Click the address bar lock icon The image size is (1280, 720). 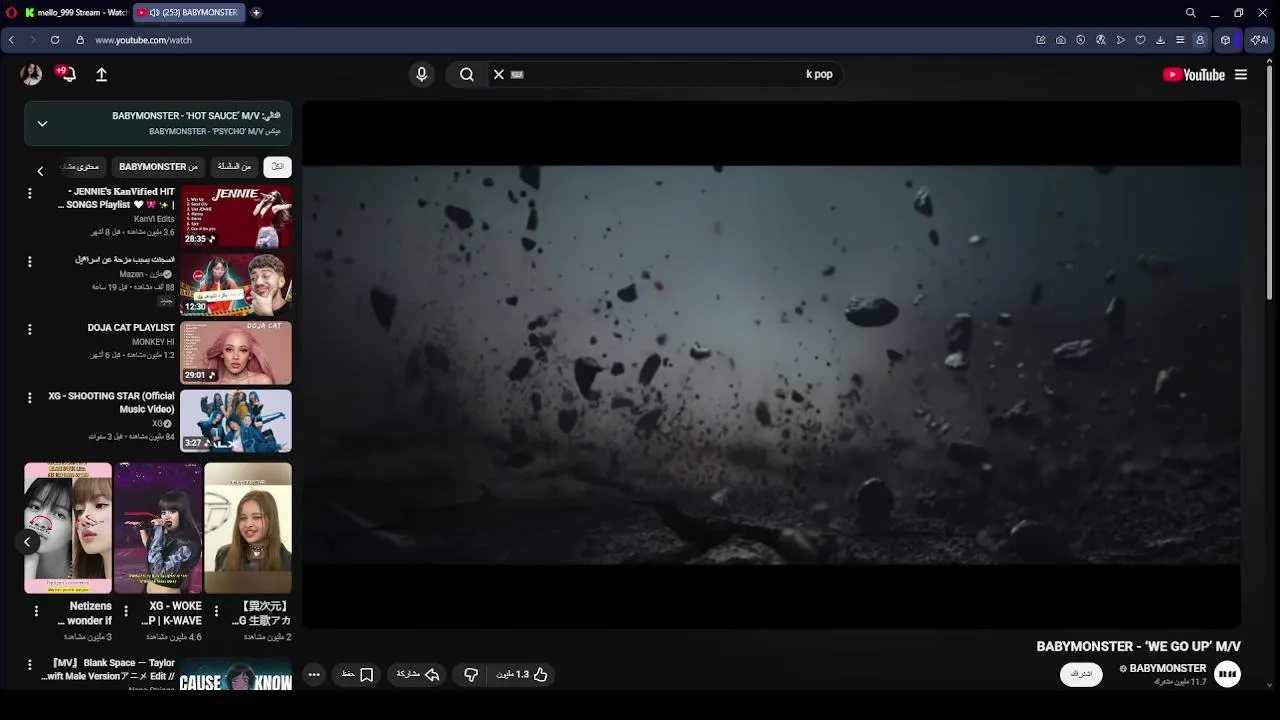(80, 40)
